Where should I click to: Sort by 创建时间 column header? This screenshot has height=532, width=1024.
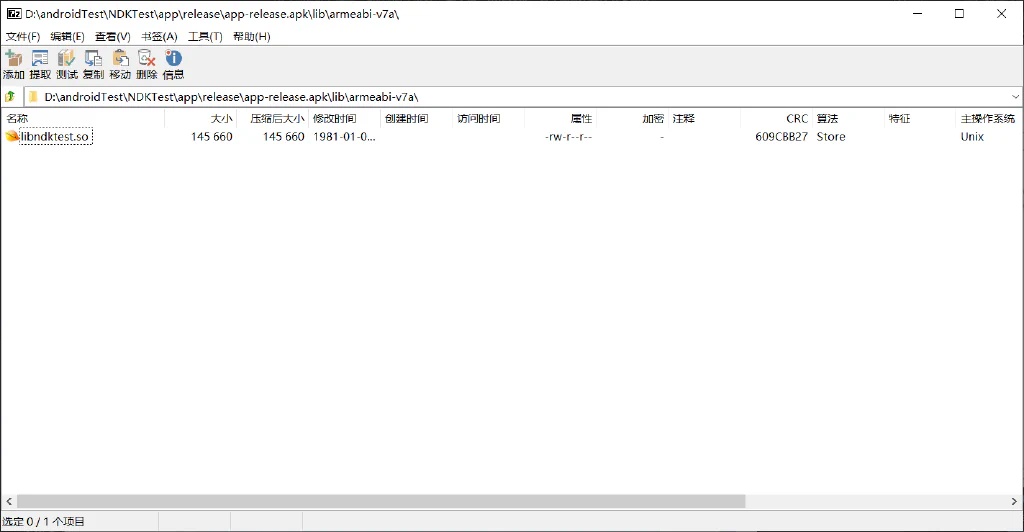(x=416, y=118)
